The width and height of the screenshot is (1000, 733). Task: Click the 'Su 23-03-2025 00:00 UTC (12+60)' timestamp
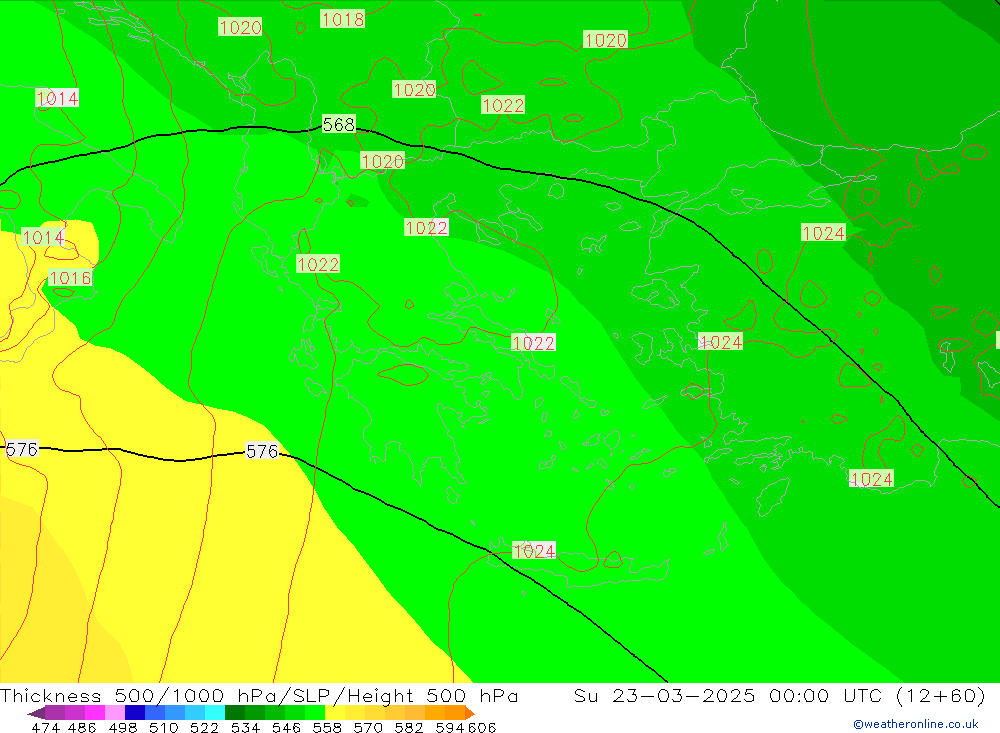779,695
